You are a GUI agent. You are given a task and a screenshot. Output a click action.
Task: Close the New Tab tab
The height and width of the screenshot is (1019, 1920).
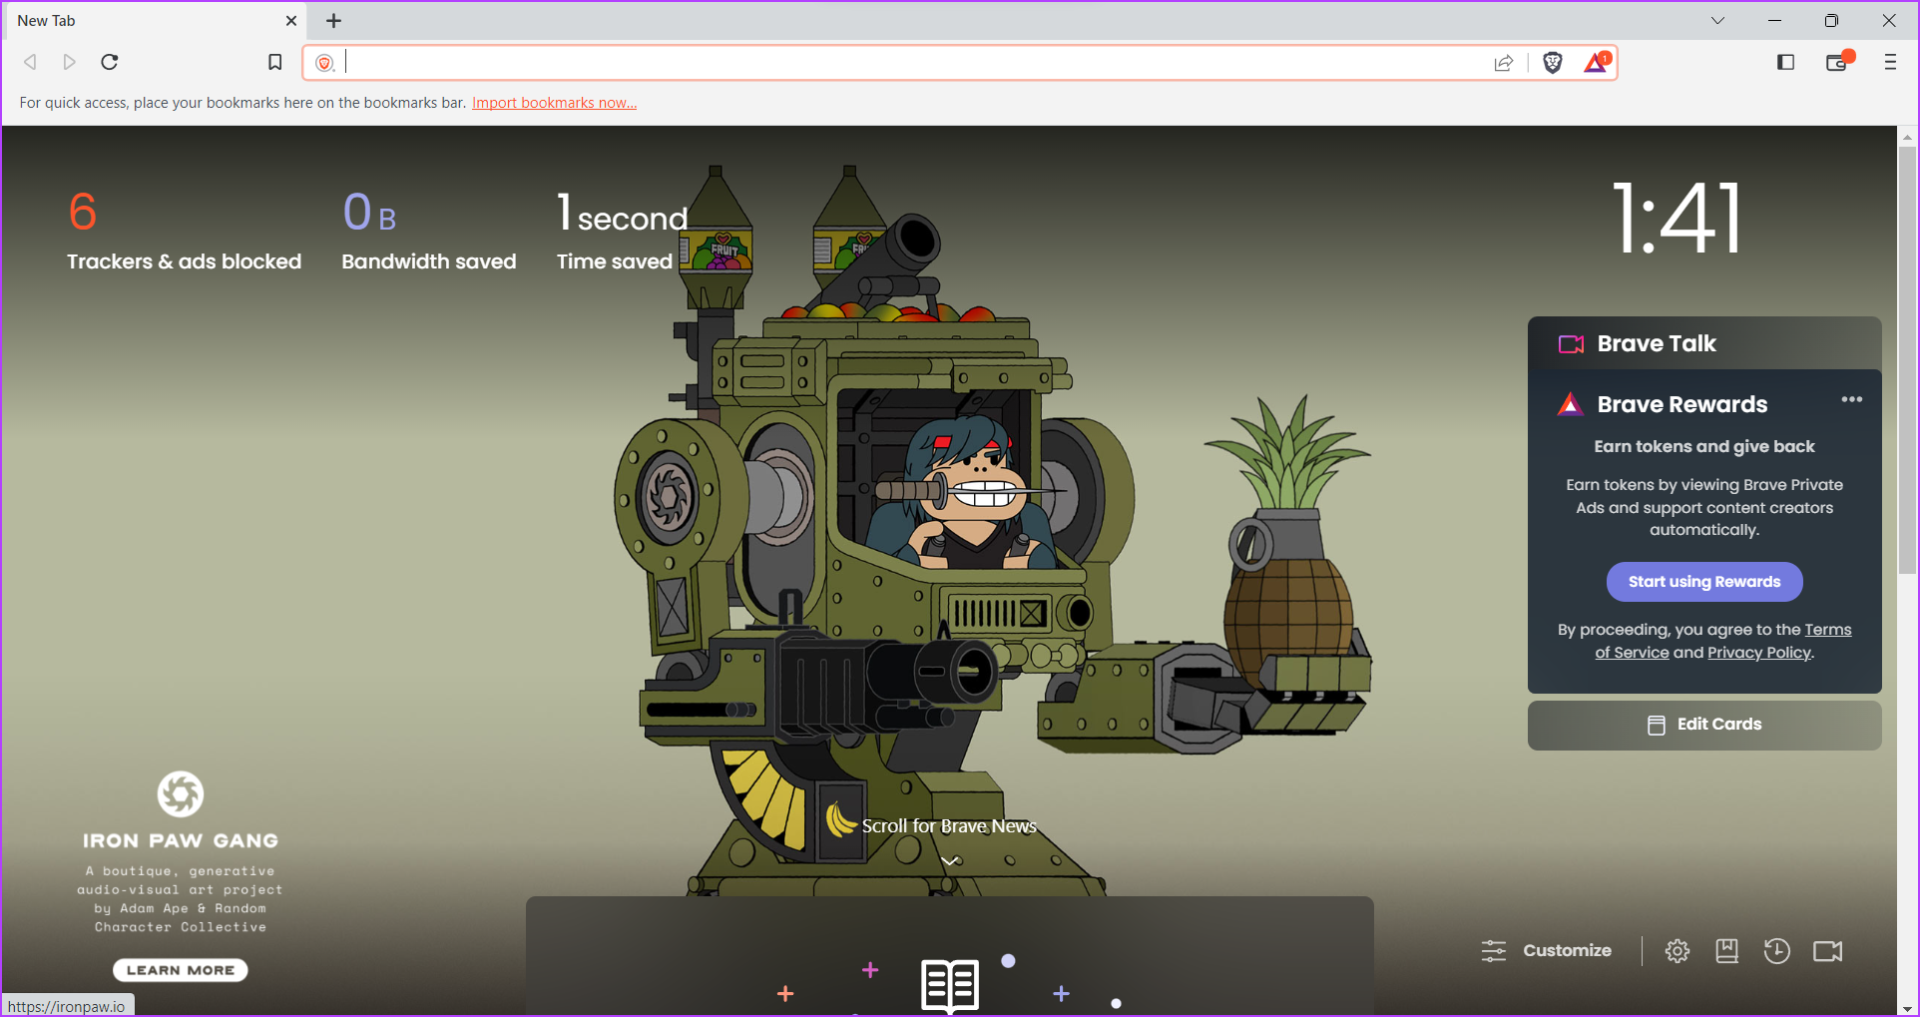pyautogui.click(x=291, y=20)
